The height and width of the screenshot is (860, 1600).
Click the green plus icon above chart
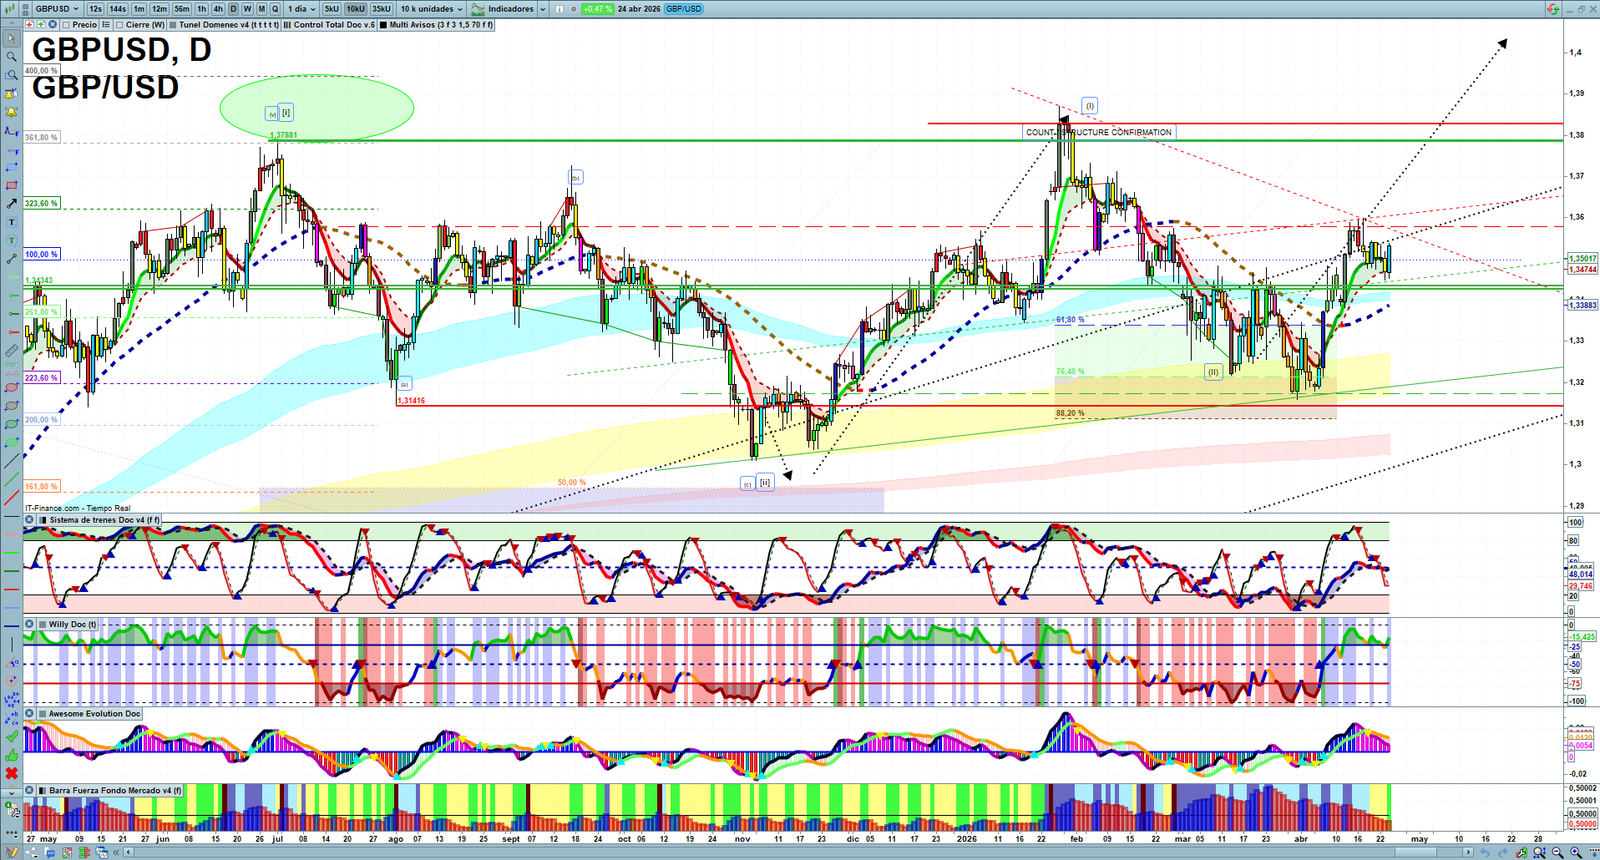tap(41, 24)
